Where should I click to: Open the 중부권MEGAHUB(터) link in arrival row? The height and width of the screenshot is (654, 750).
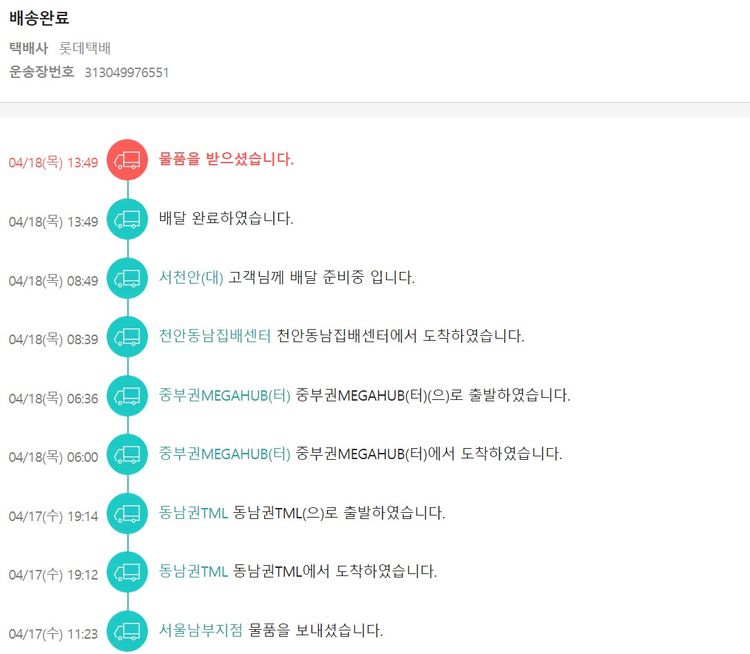tap(225, 454)
